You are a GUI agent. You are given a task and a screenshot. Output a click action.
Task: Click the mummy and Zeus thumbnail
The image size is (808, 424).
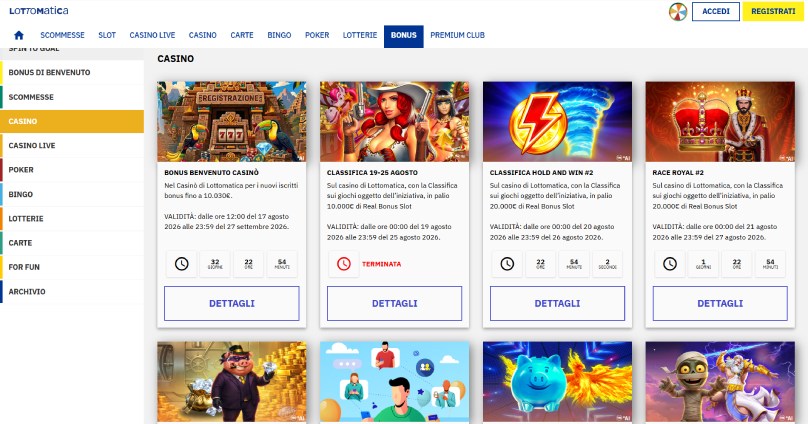pyautogui.click(x=720, y=382)
